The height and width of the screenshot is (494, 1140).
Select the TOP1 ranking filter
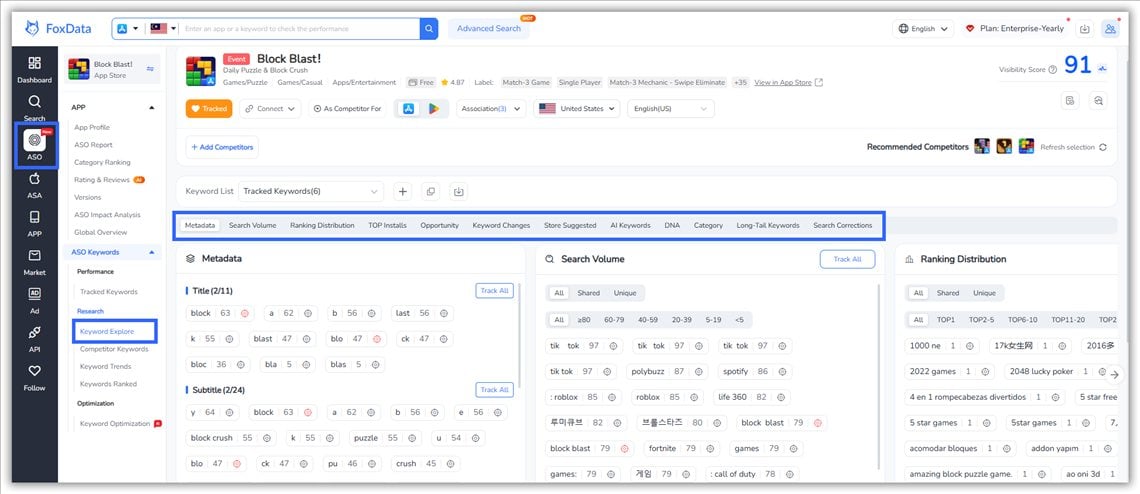tap(946, 319)
